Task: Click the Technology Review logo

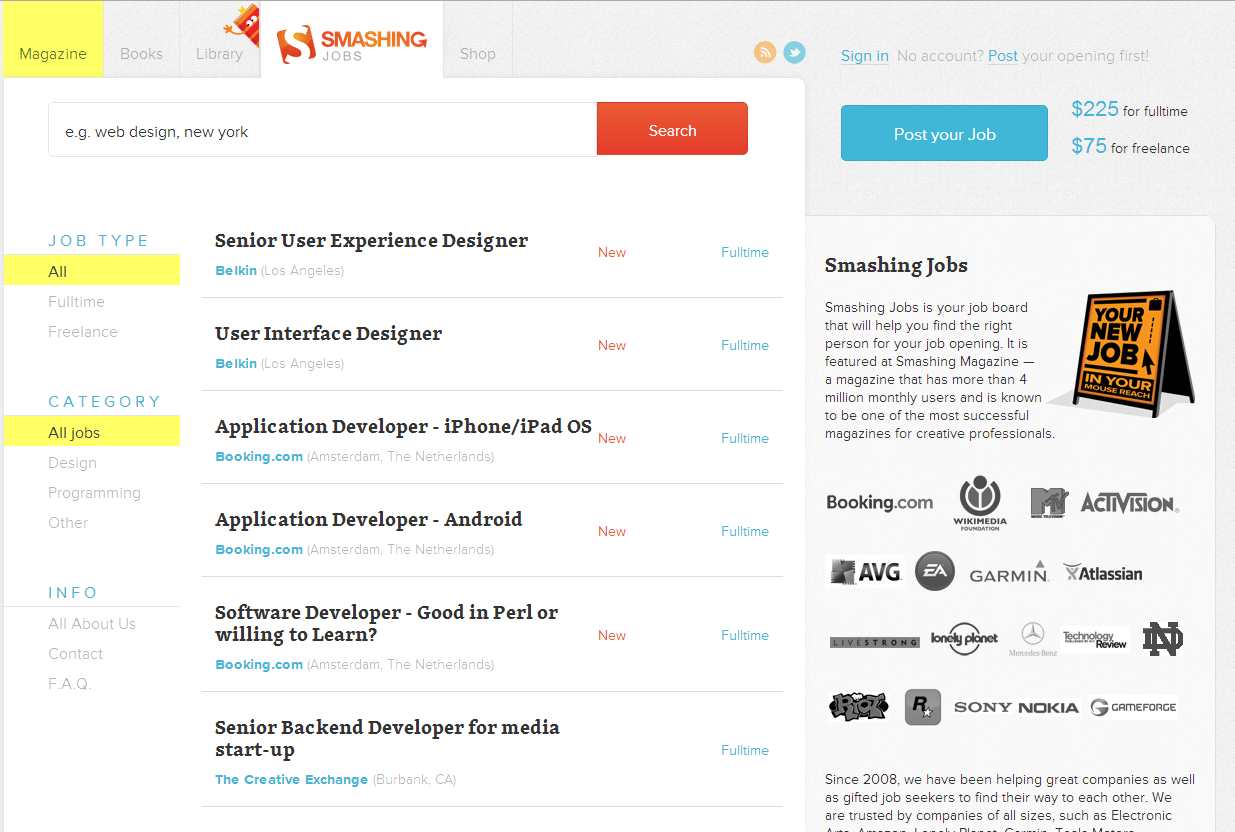Action: click(1095, 639)
